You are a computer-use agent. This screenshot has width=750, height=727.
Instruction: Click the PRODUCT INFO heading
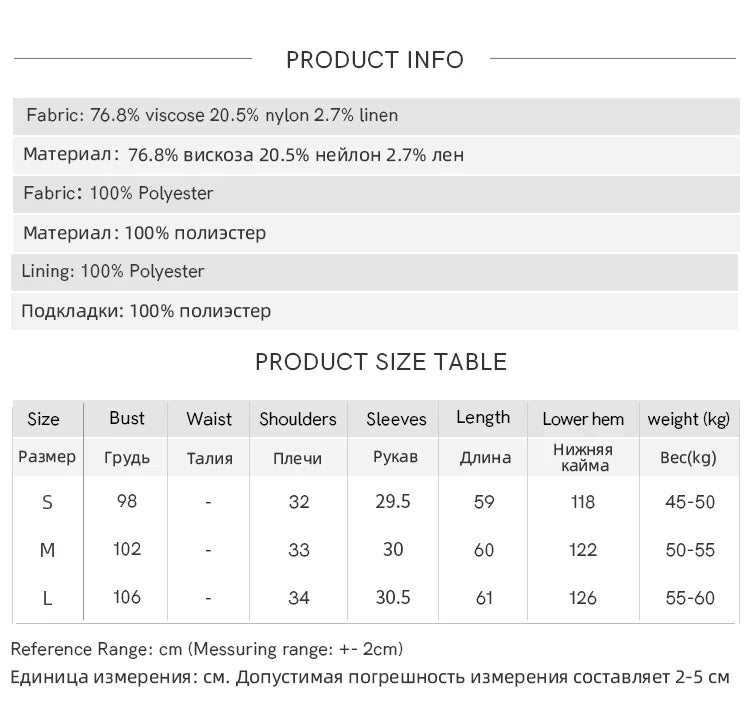click(375, 60)
